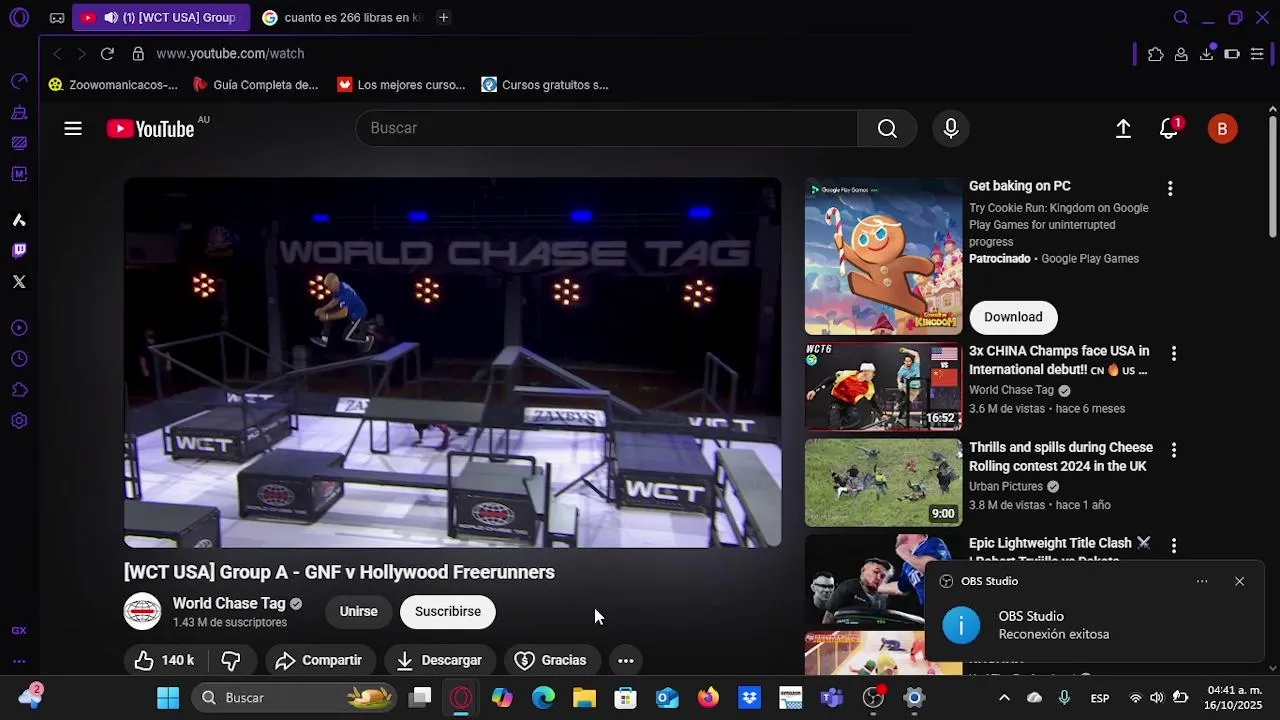Focus the YouTube Buscar search field

click(606, 128)
